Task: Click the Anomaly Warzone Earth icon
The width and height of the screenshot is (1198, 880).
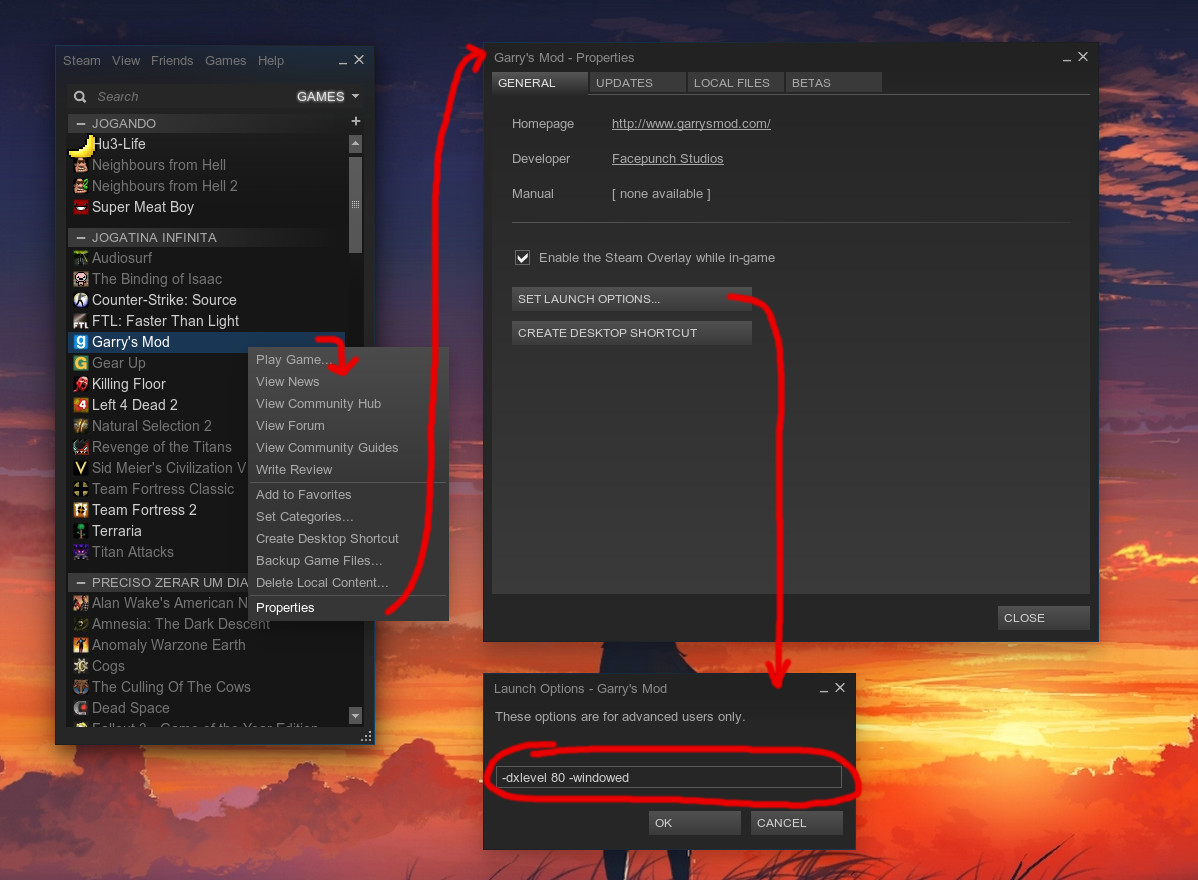Action: [x=81, y=645]
